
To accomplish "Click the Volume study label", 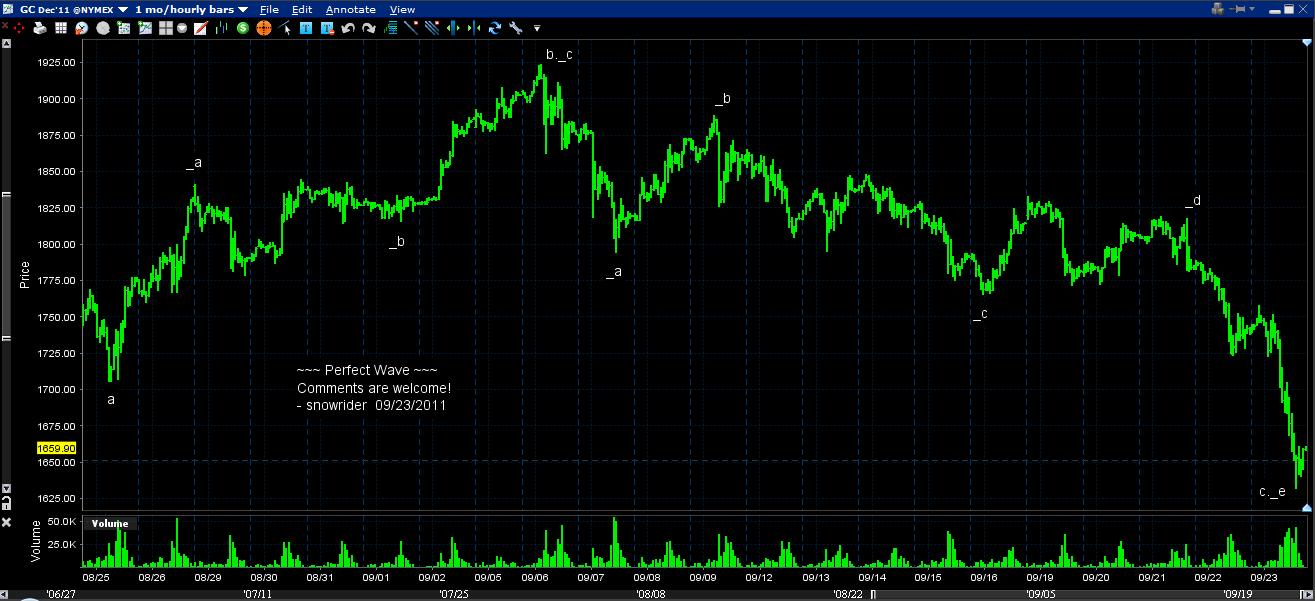I will coord(110,523).
